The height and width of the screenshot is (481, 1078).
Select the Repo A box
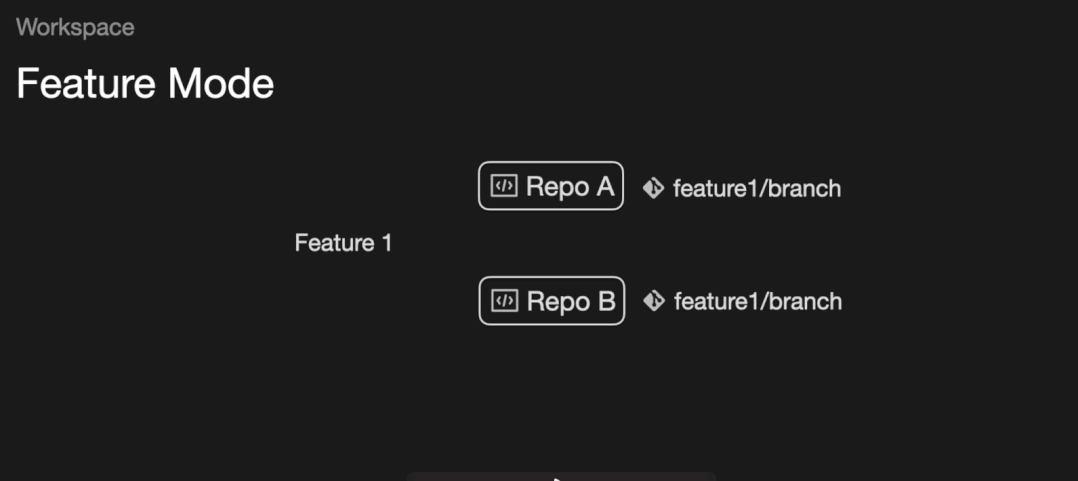coord(551,186)
